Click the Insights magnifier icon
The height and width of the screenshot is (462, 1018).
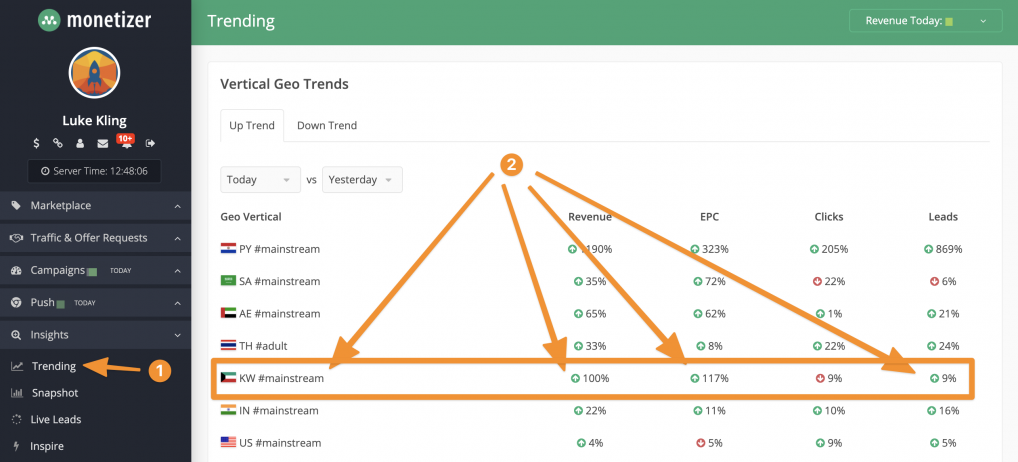(16, 335)
